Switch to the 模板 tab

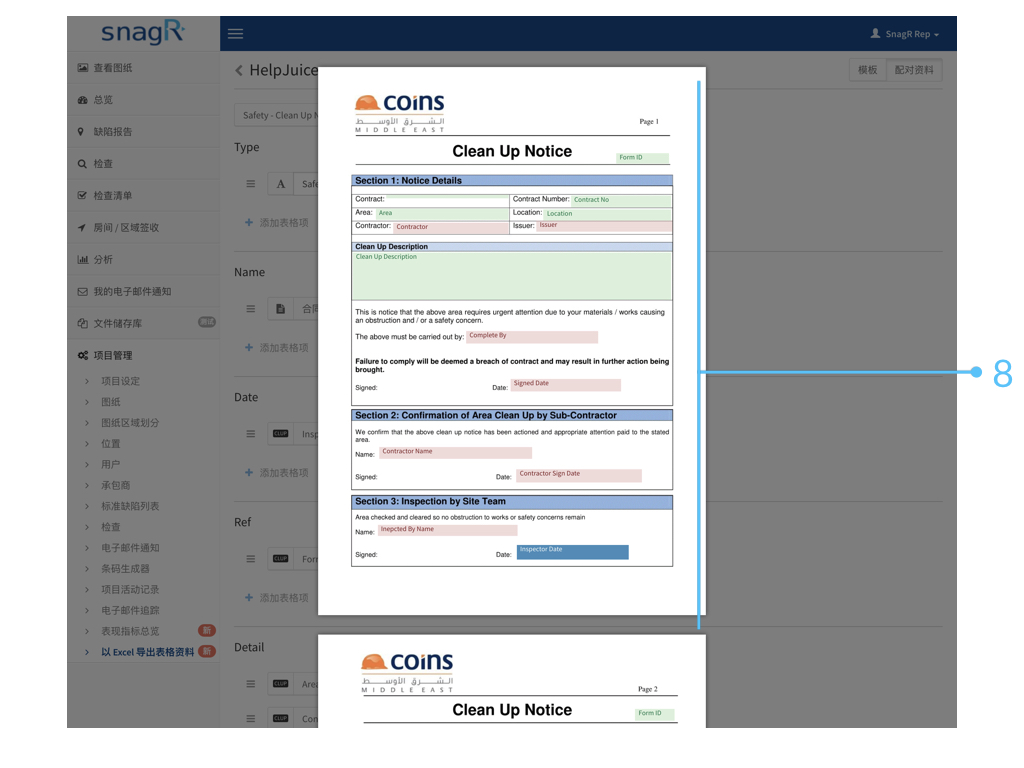[x=867, y=70]
